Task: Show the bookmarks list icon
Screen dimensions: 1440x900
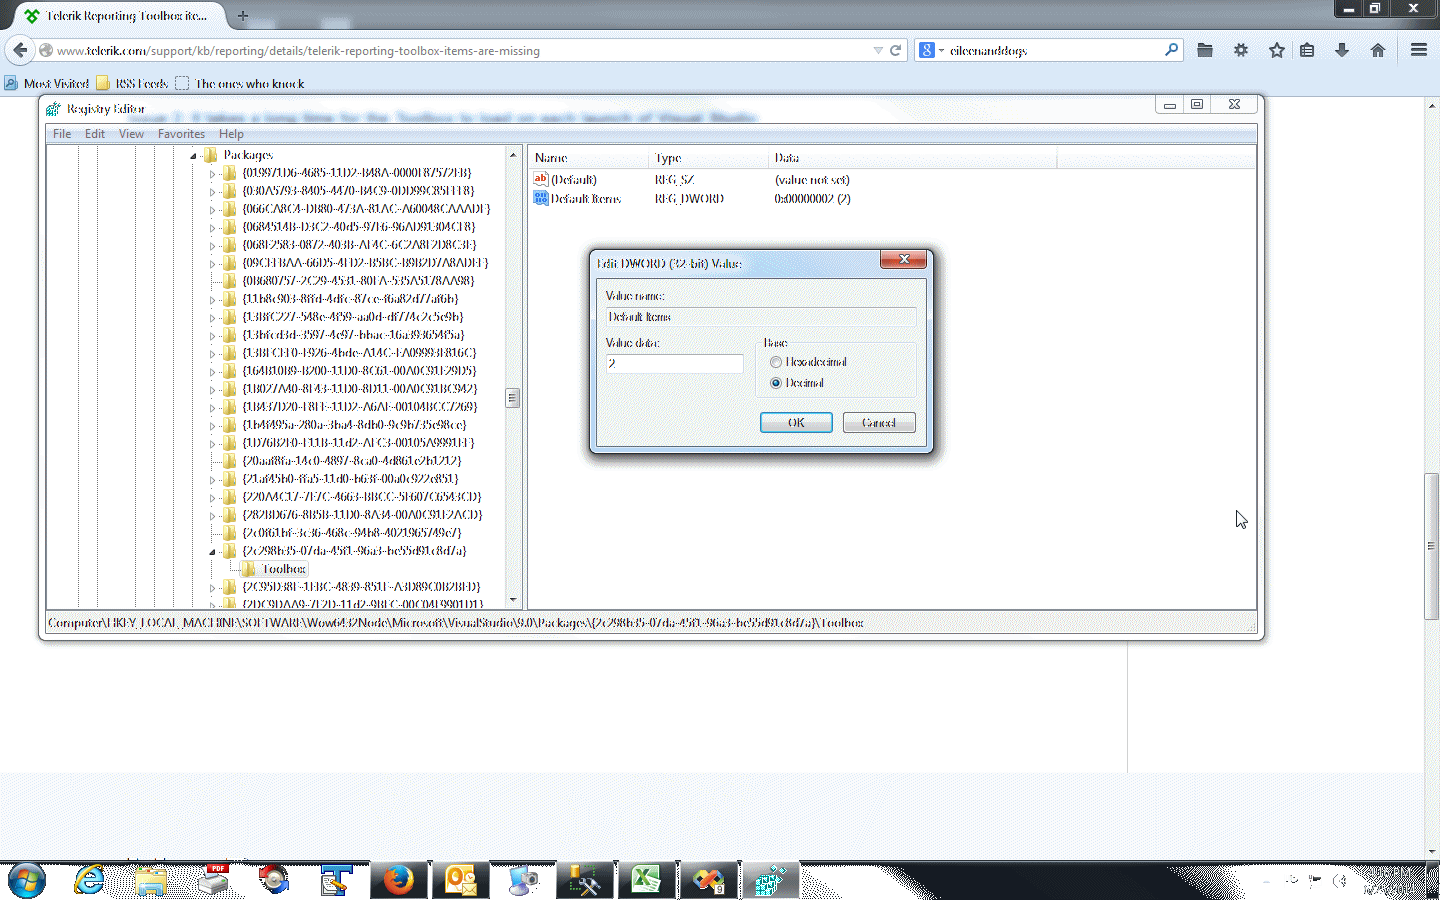Action: [1307, 50]
